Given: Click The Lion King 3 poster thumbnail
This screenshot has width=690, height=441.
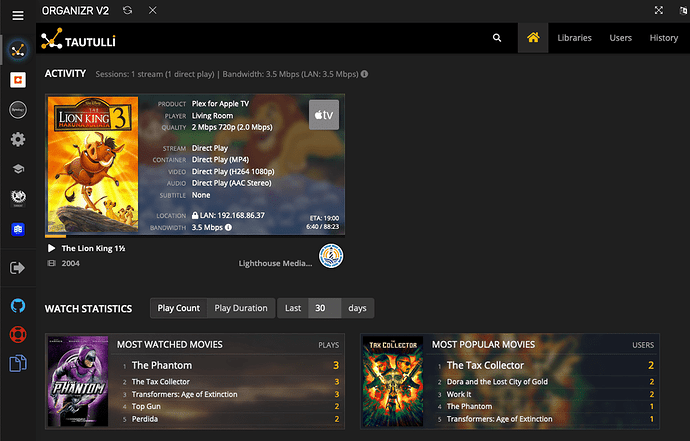Looking at the screenshot, I should coord(93,164).
